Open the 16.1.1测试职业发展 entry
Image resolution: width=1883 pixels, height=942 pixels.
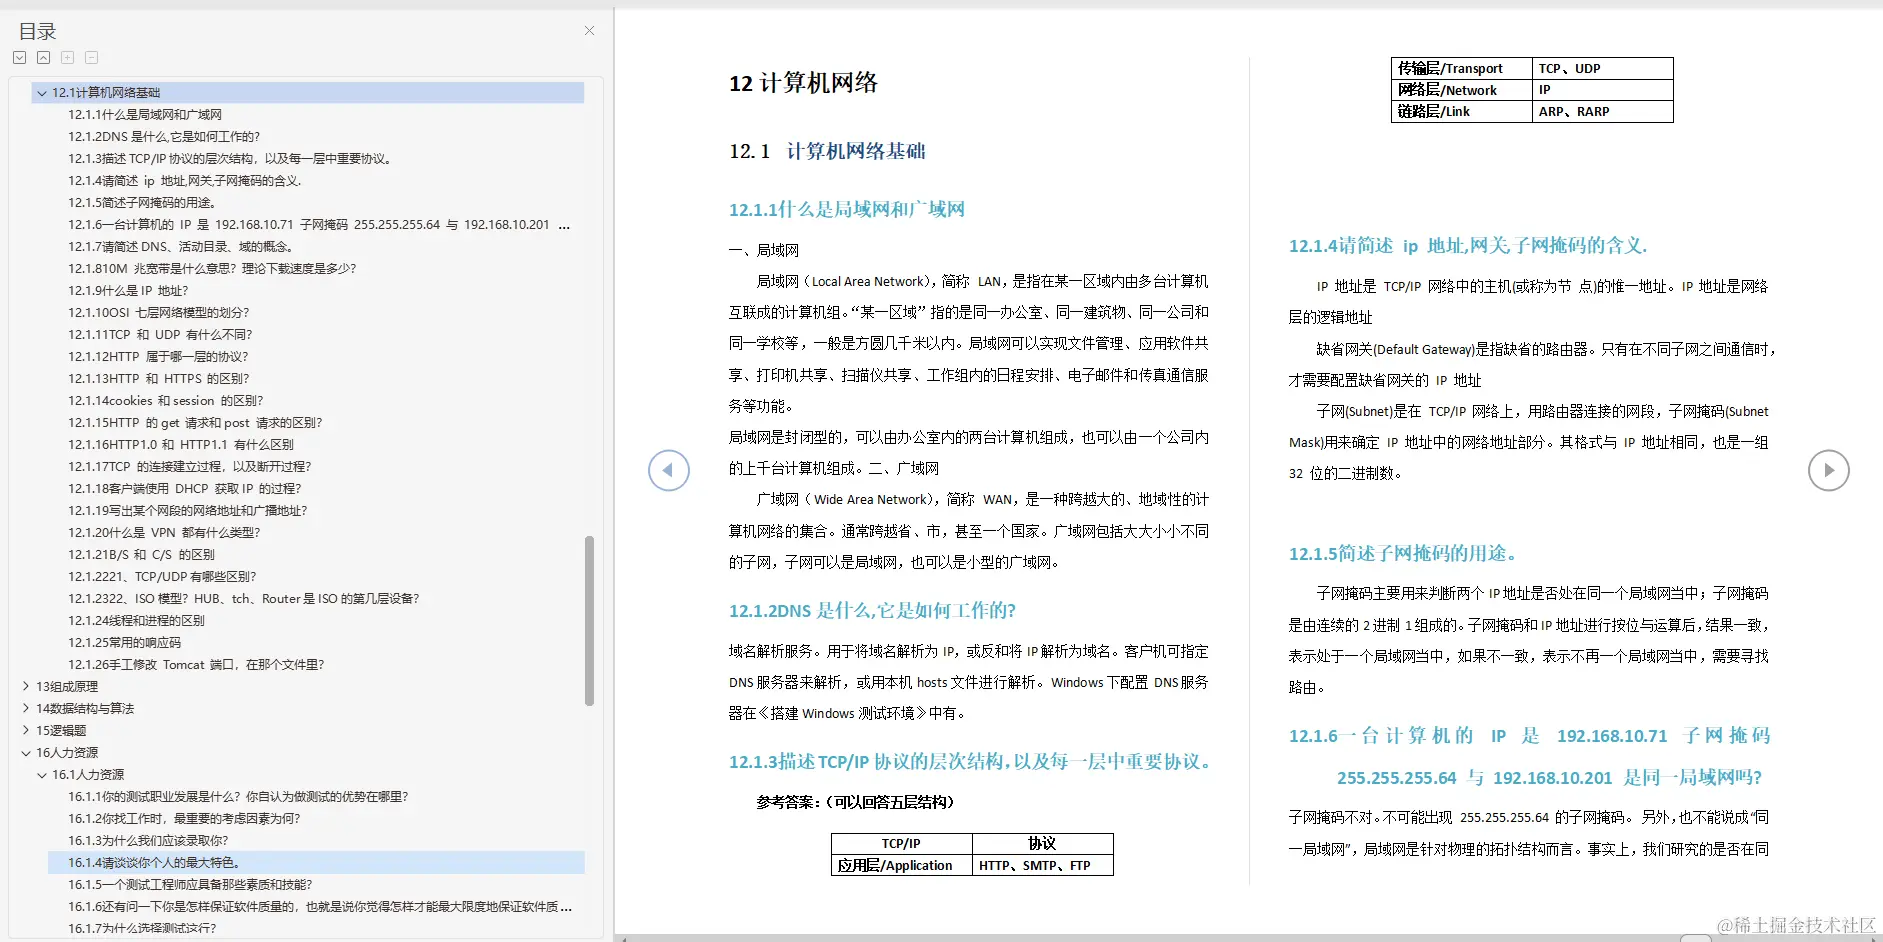point(237,796)
